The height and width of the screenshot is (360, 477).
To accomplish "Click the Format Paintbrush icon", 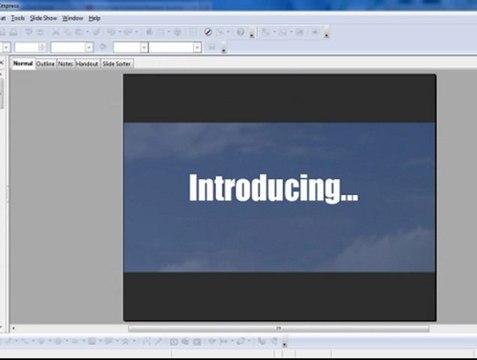I will tap(96, 32).
